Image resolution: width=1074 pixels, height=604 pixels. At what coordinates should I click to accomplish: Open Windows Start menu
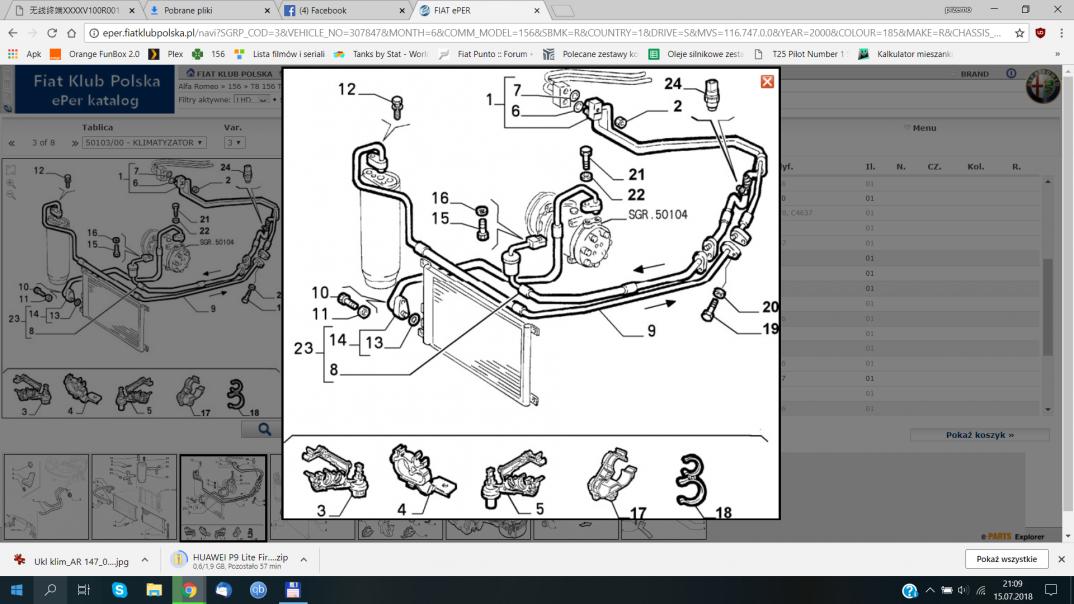pos(16,590)
